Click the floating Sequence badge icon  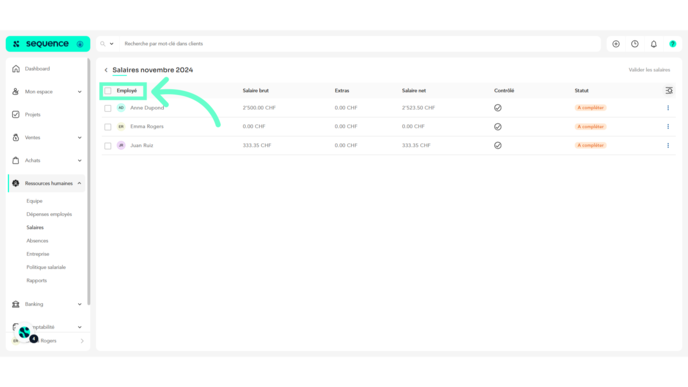click(25, 333)
